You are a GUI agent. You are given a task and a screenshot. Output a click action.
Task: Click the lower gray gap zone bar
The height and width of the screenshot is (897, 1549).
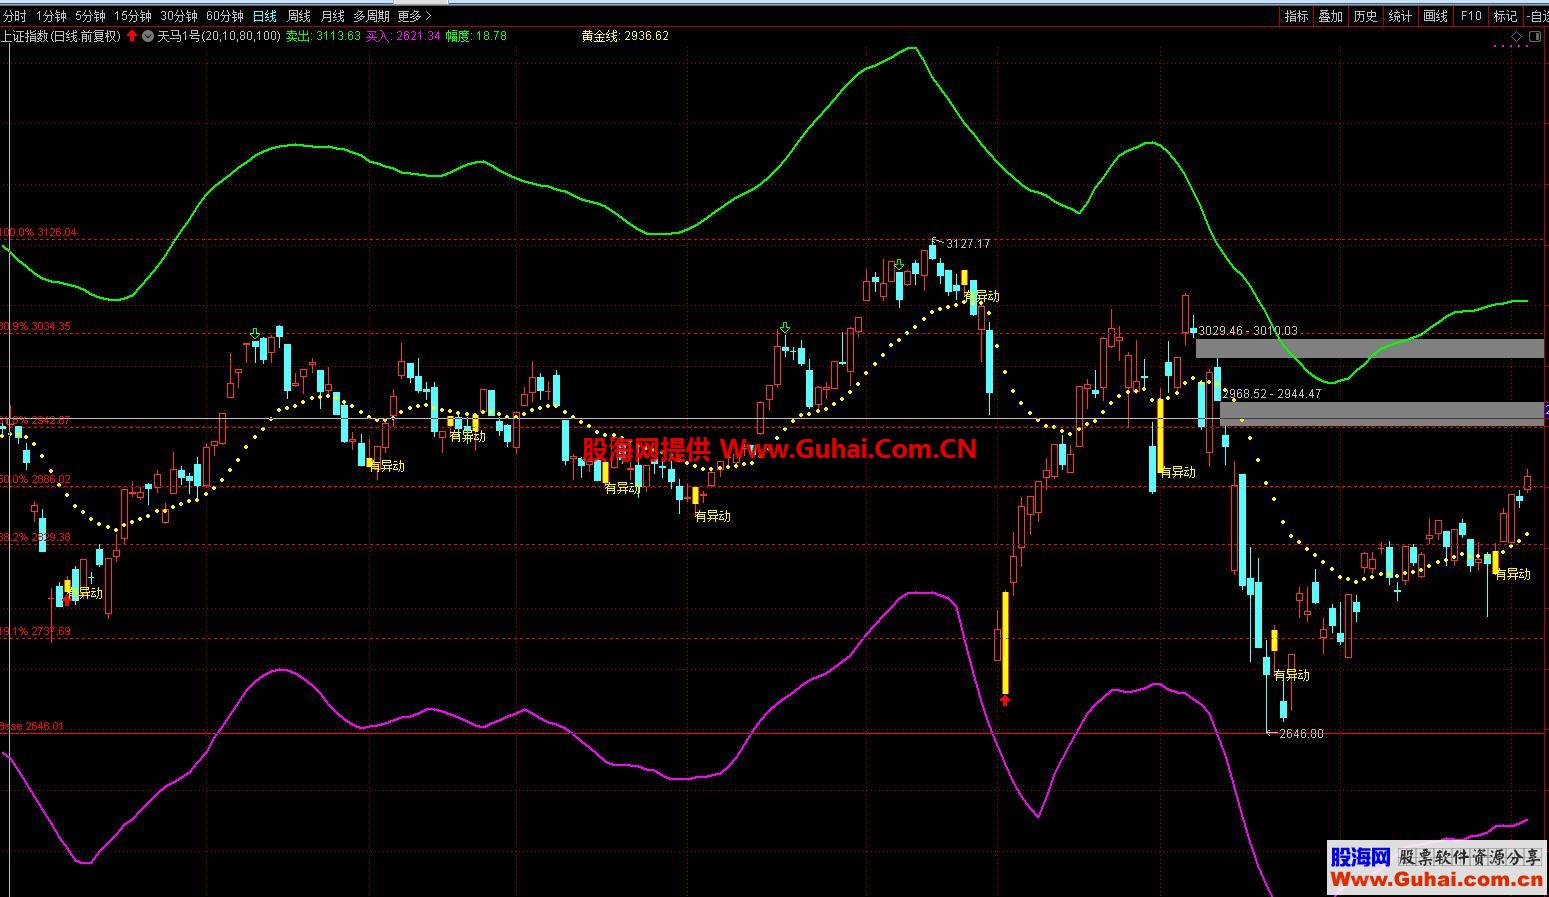[1382, 414]
